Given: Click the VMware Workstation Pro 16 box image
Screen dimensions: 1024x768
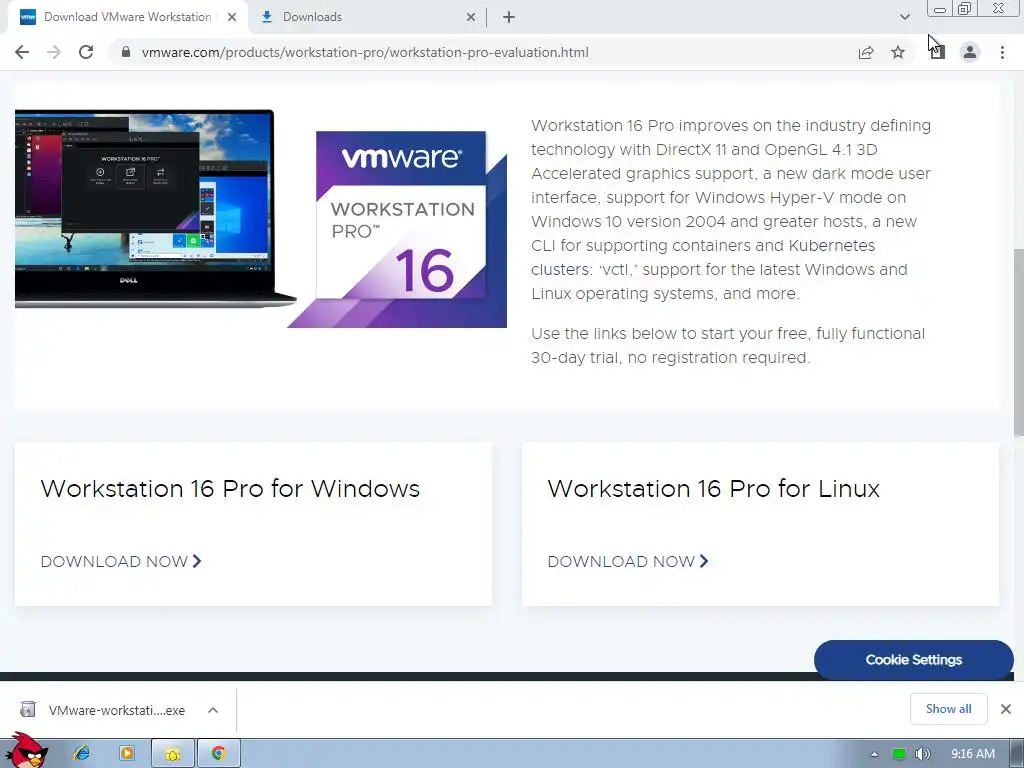Looking at the screenshot, I should pyautogui.click(x=398, y=229).
